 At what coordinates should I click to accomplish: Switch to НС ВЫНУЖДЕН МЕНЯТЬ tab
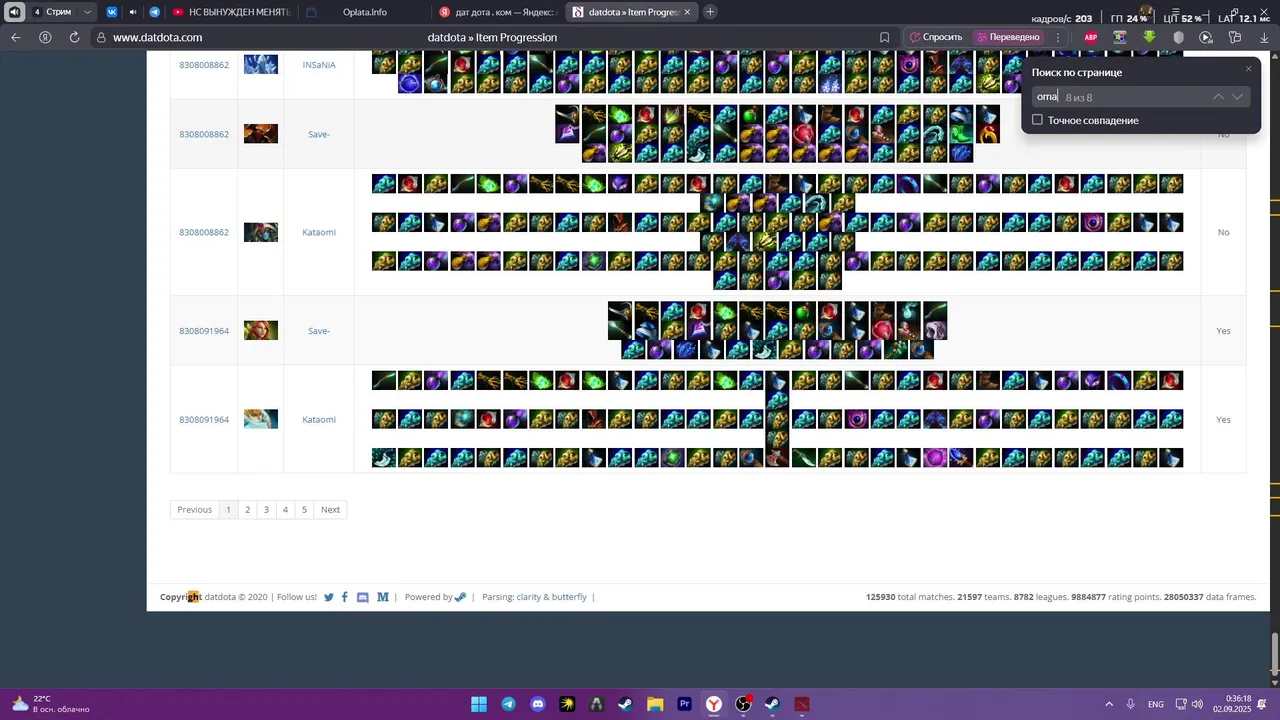[x=231, y=12]
